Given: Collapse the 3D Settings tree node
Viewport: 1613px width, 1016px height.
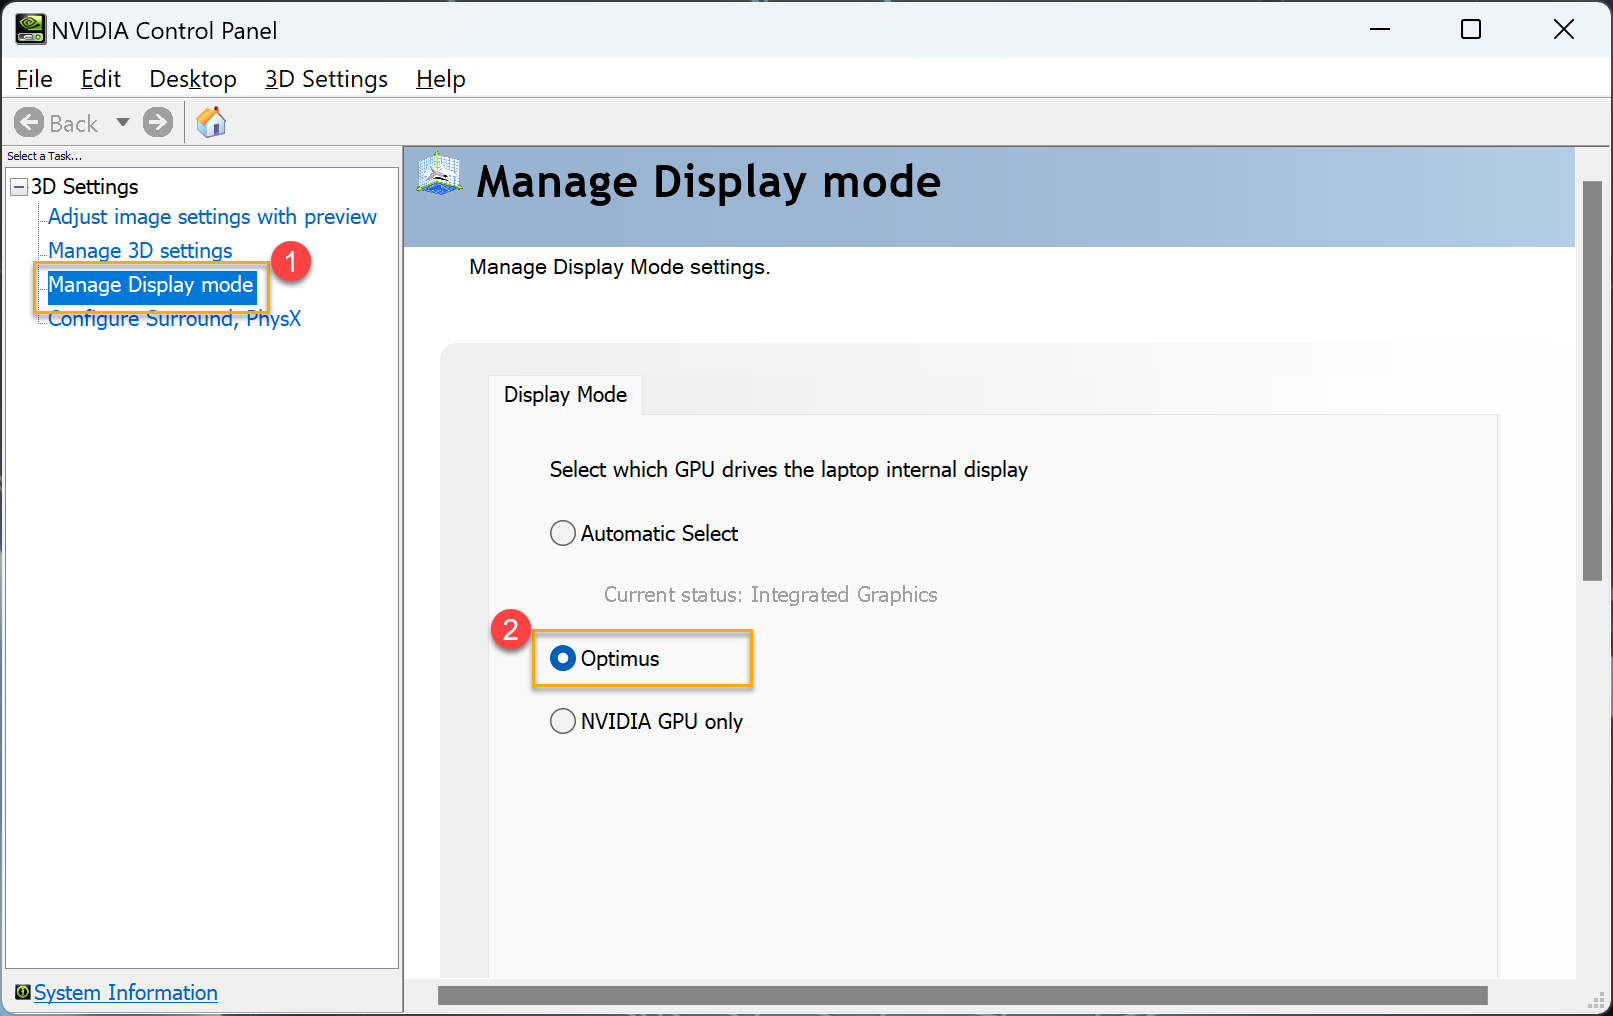Looking at the screenshot, I should (19, 187).
